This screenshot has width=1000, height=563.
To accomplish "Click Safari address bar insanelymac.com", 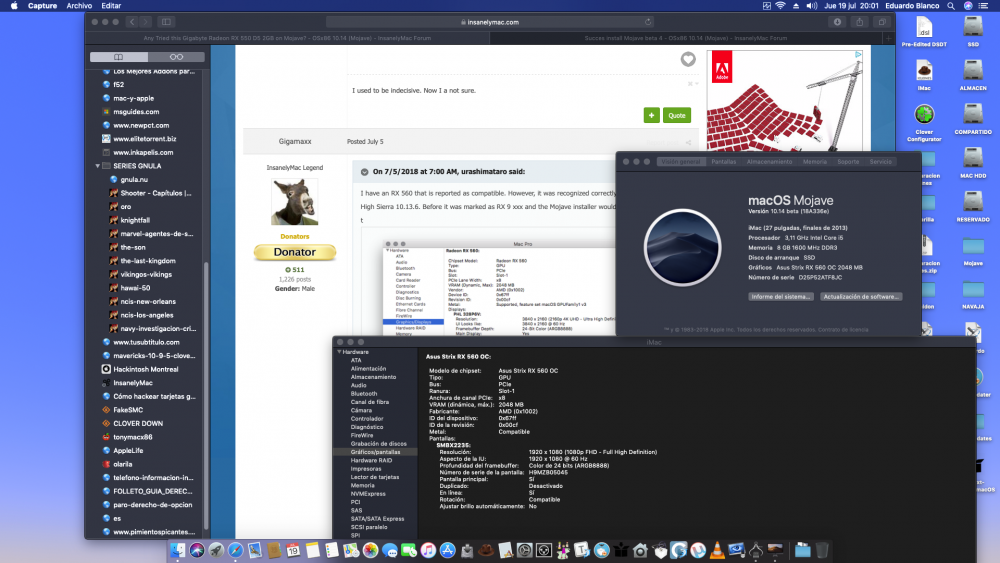I will pos(490,22).
